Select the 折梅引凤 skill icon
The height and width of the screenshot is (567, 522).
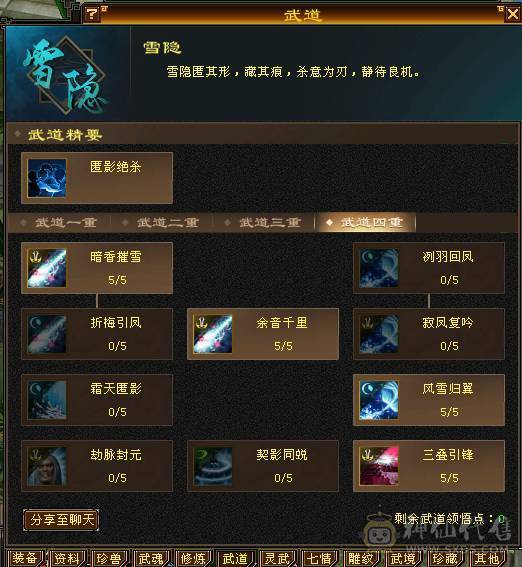tap(47, 334)
